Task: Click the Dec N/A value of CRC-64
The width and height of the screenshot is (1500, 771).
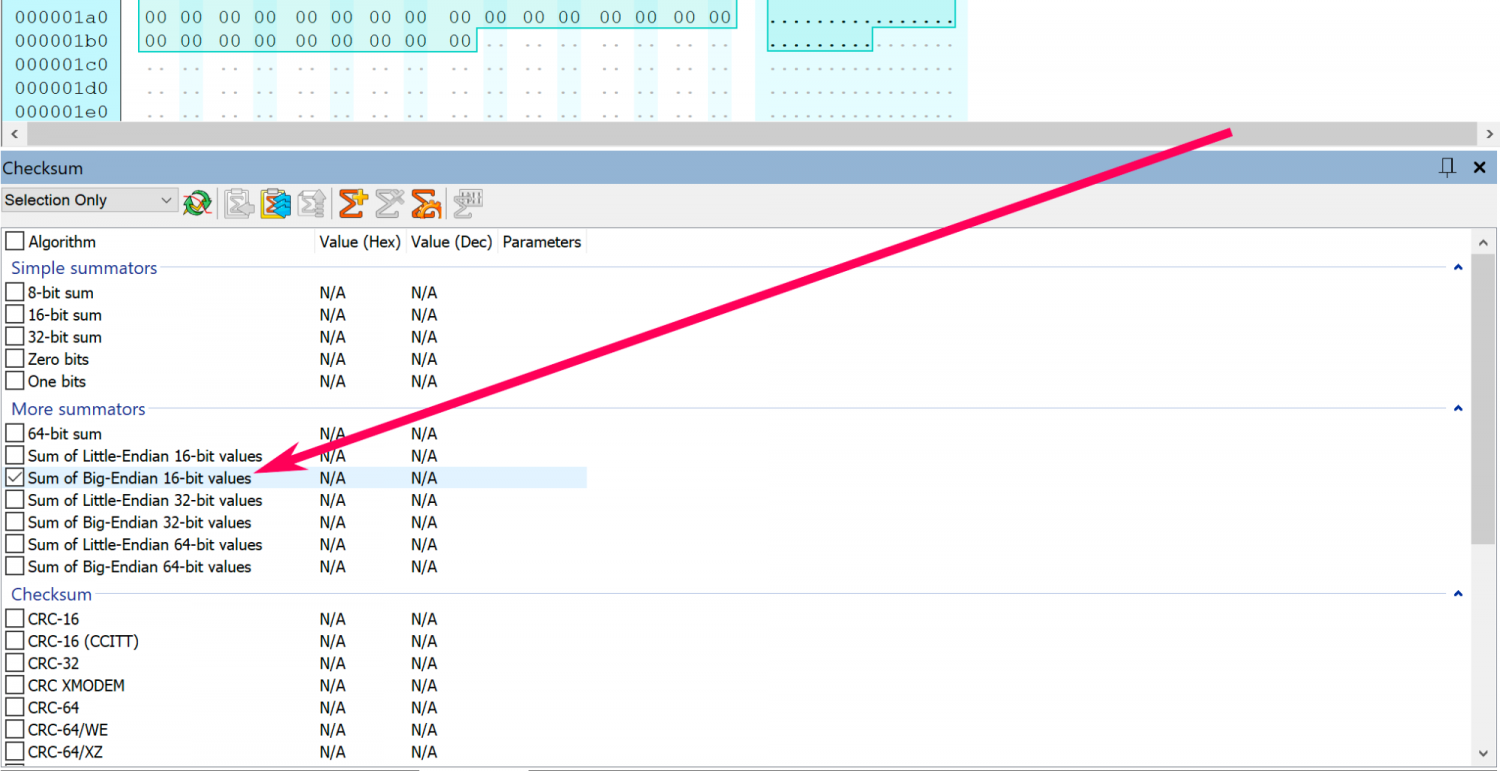Action: [x=424, y=707]
